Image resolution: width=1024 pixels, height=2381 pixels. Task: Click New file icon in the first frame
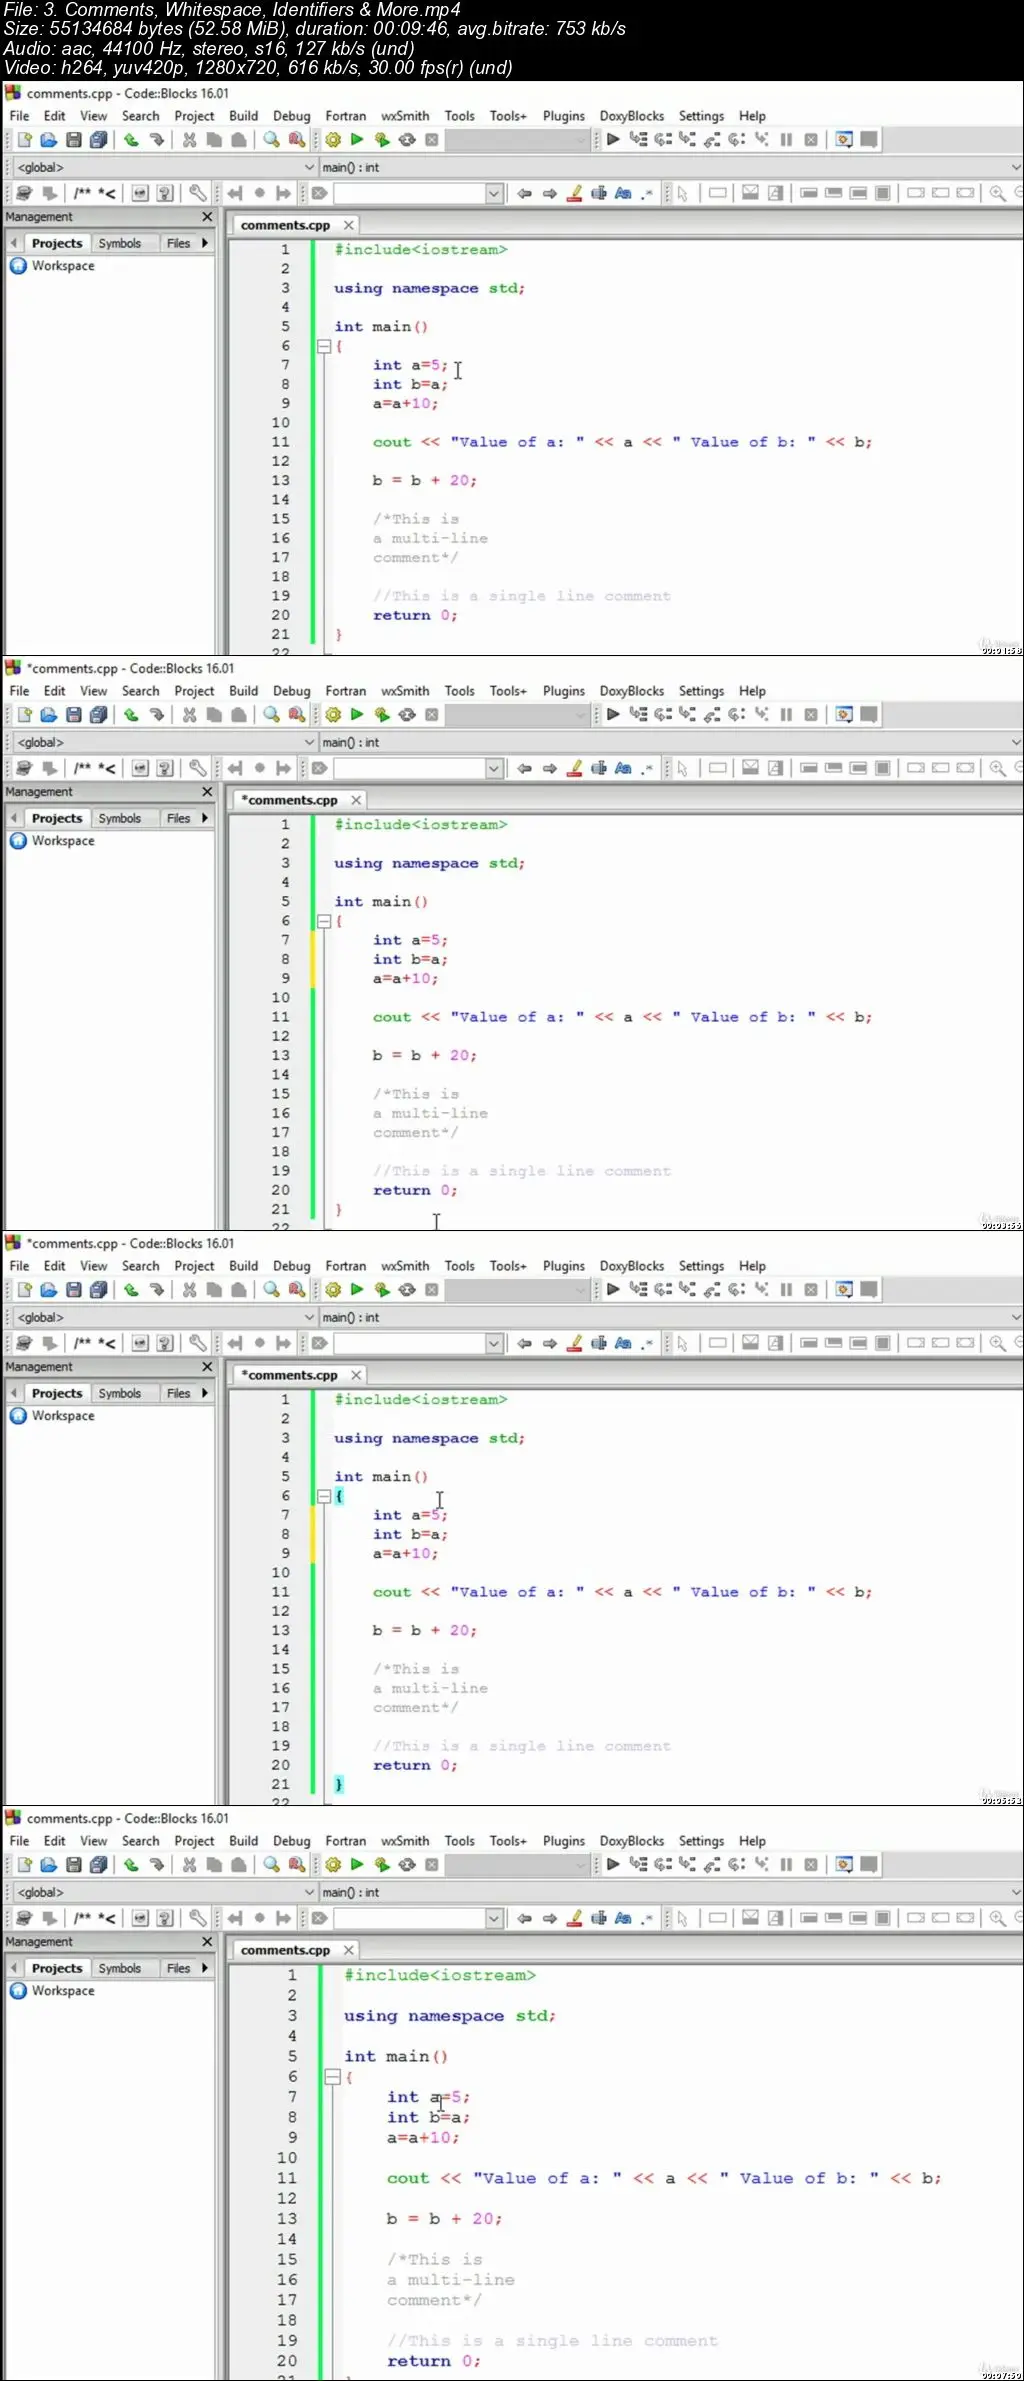click(25, 140)
